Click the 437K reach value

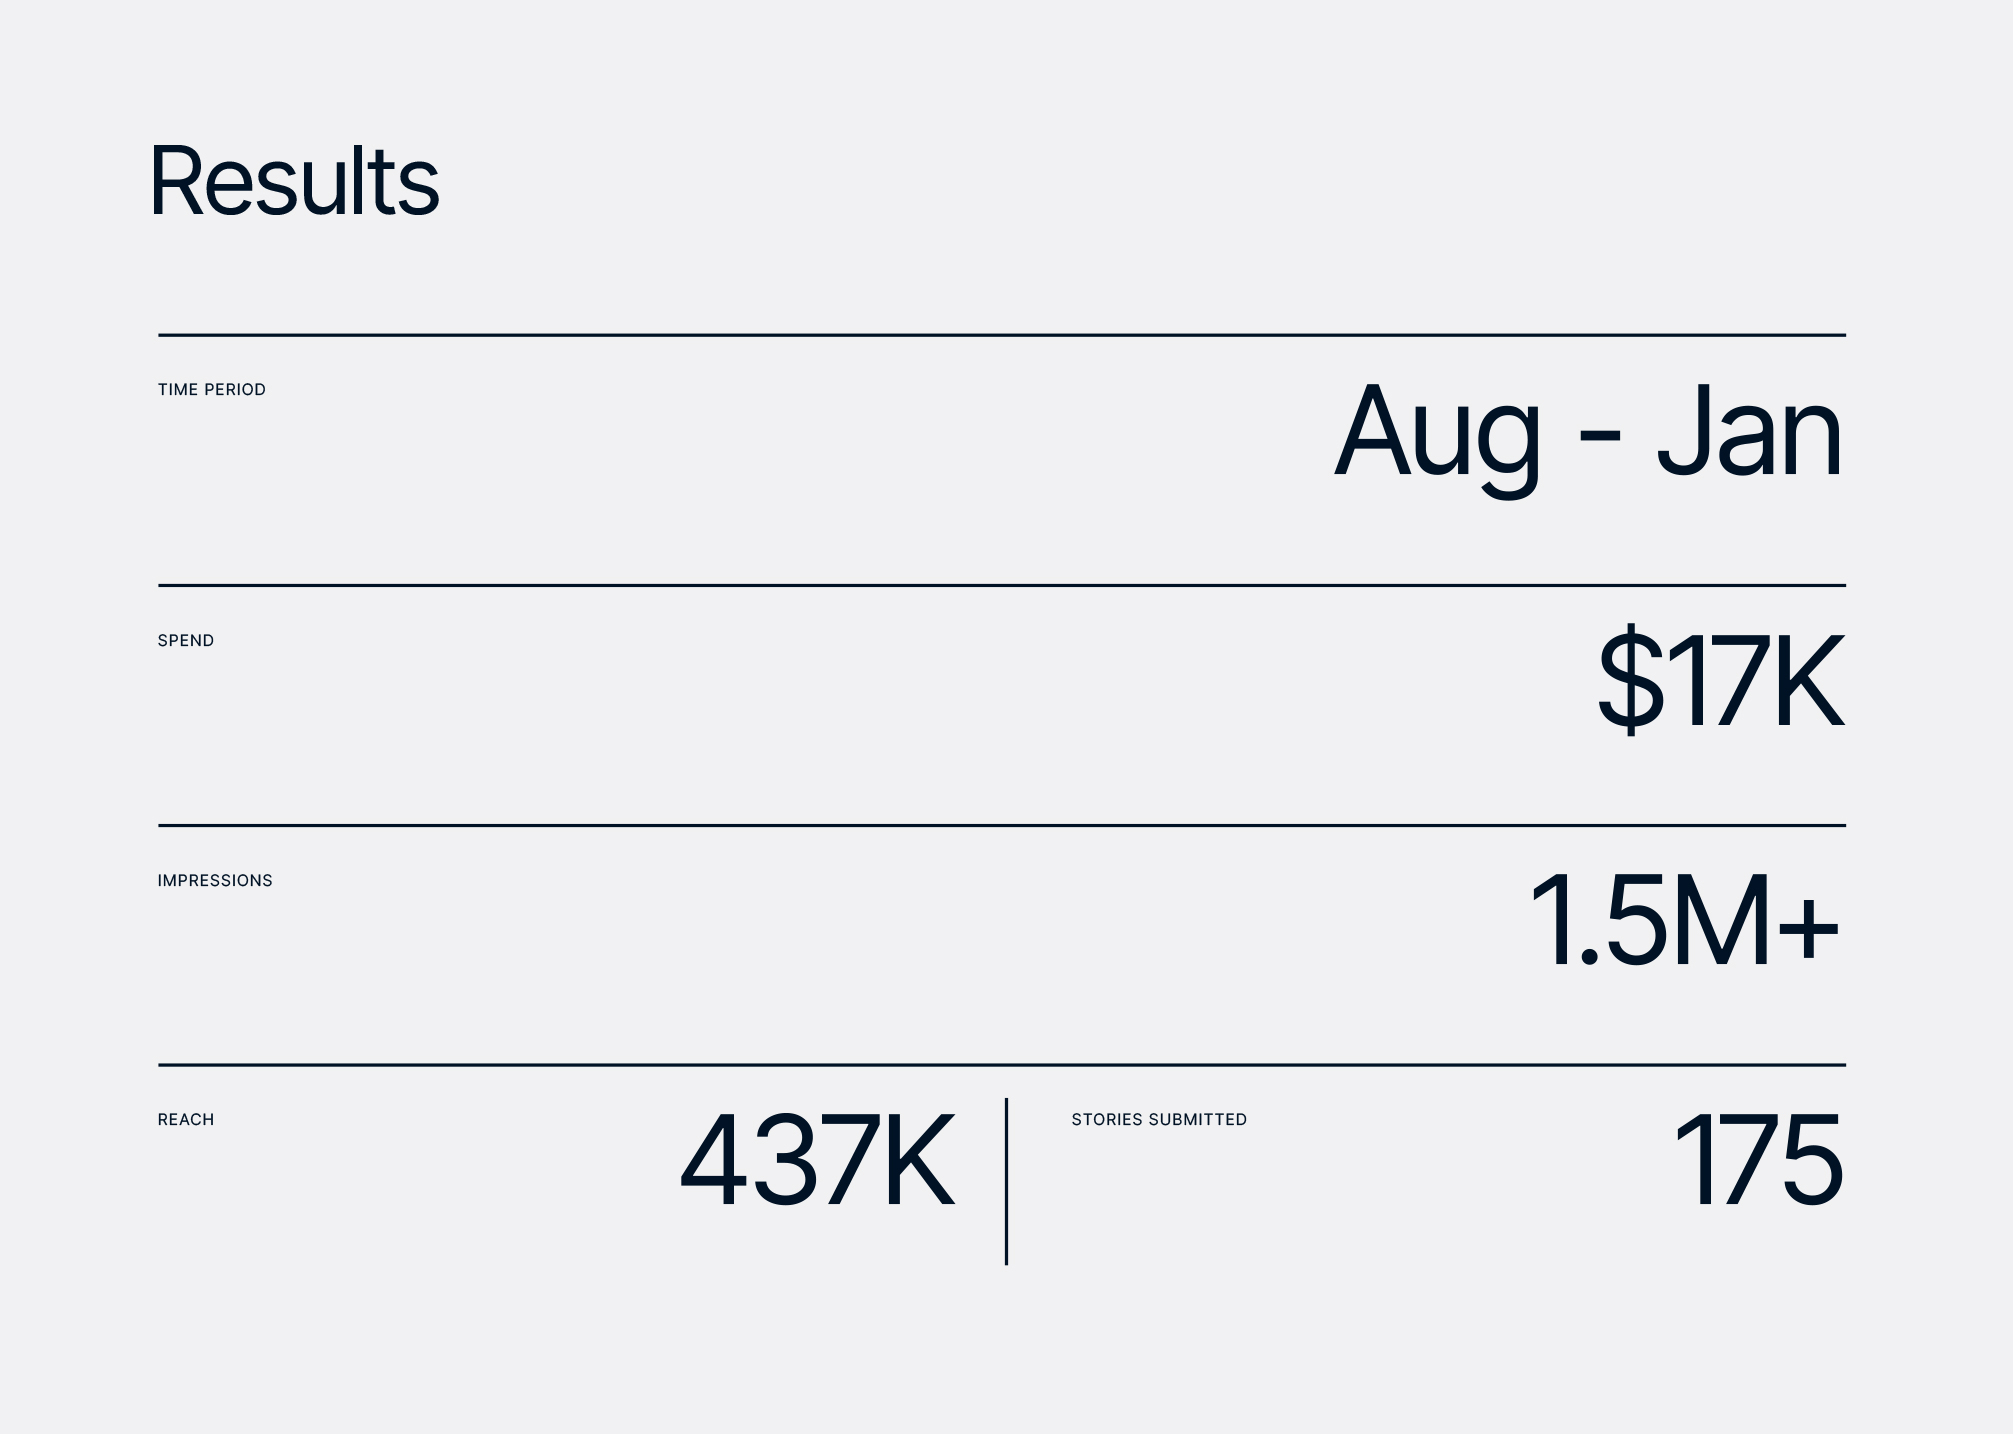[817, 1162]
